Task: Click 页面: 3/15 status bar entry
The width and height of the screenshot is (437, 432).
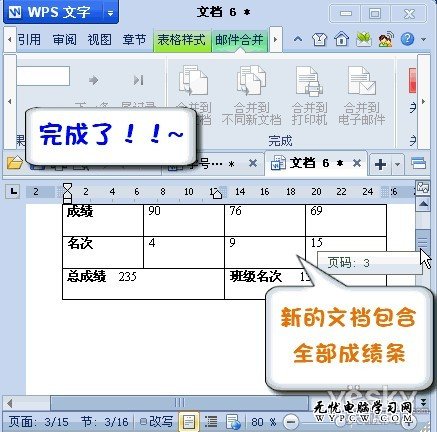Action: [x=39, y=422]
